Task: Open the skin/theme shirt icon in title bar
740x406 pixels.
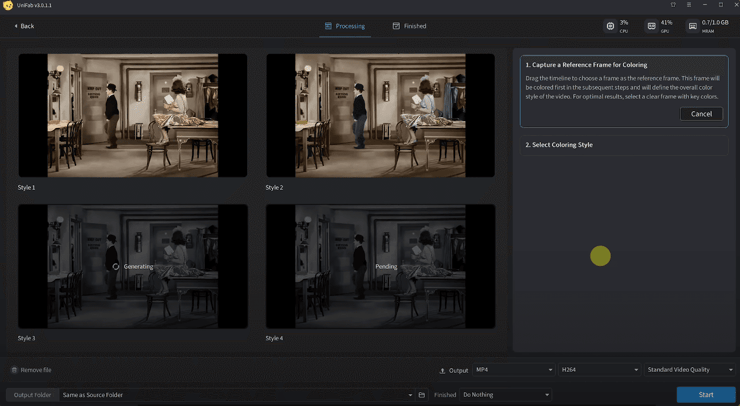Action: [x=673, y=5]
